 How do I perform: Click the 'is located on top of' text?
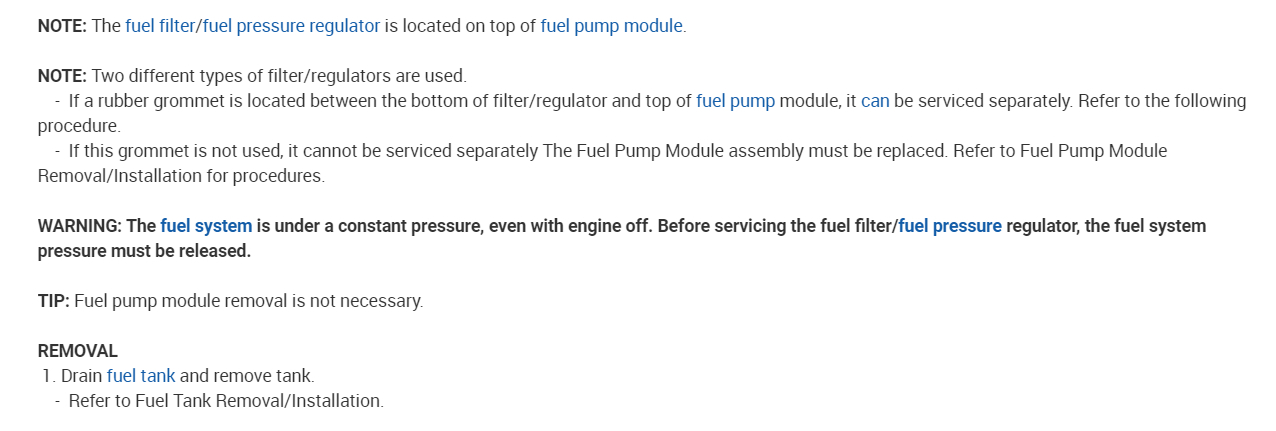coord(460,26)
